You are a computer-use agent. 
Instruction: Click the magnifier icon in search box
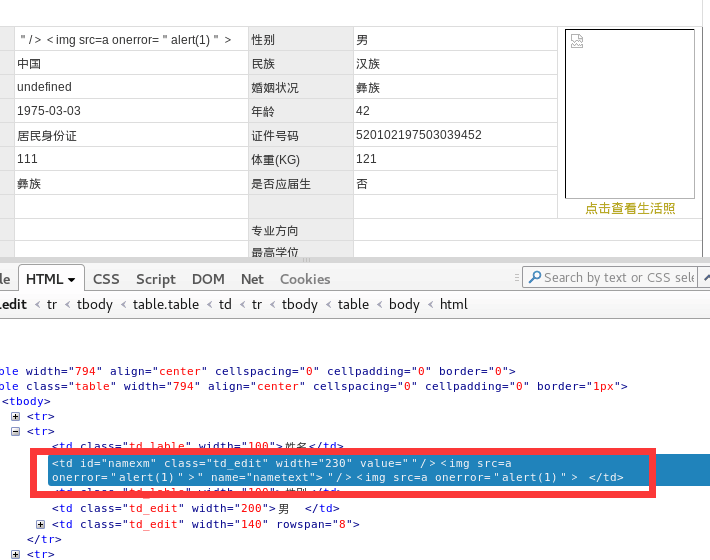(x=533, y=278)
